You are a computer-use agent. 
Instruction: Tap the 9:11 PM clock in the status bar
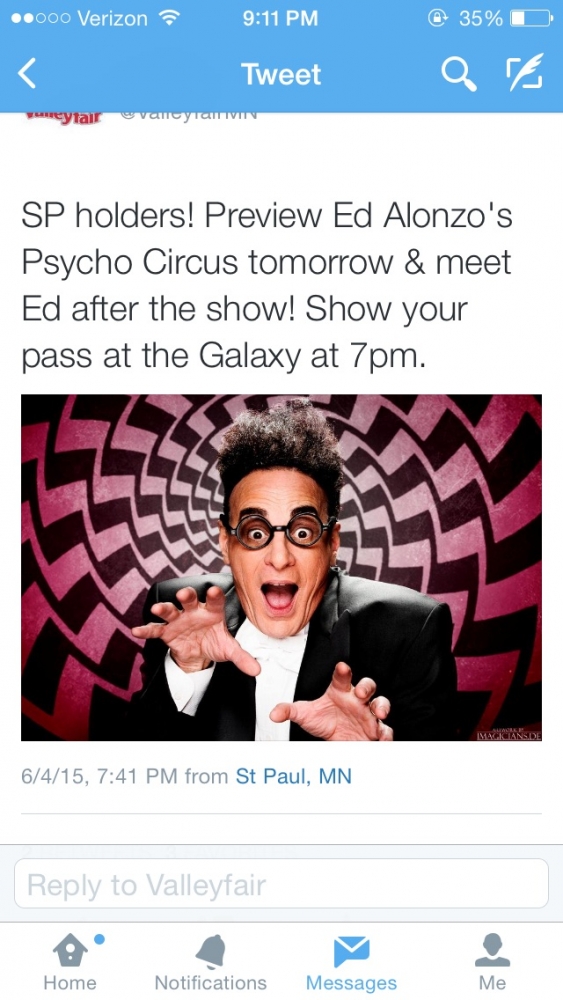[x=281, y=18]
